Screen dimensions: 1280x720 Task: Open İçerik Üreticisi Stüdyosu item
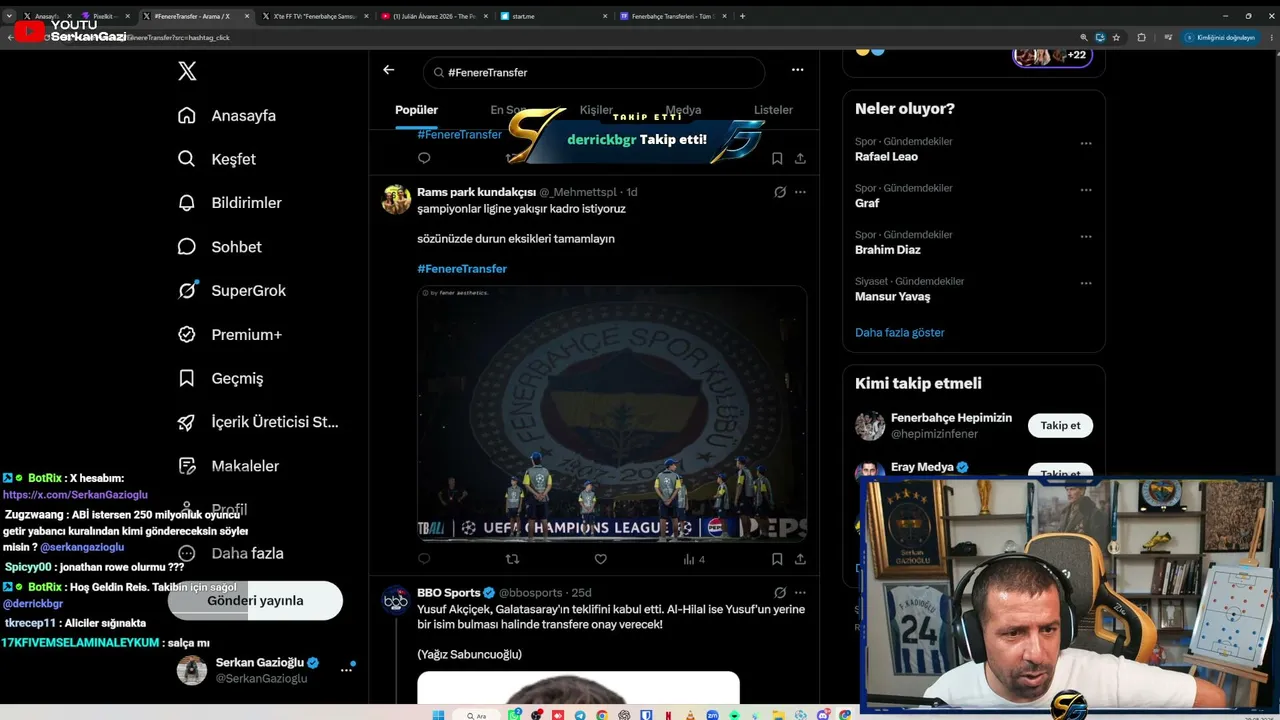pyautogui.click(x=258, y=422)
